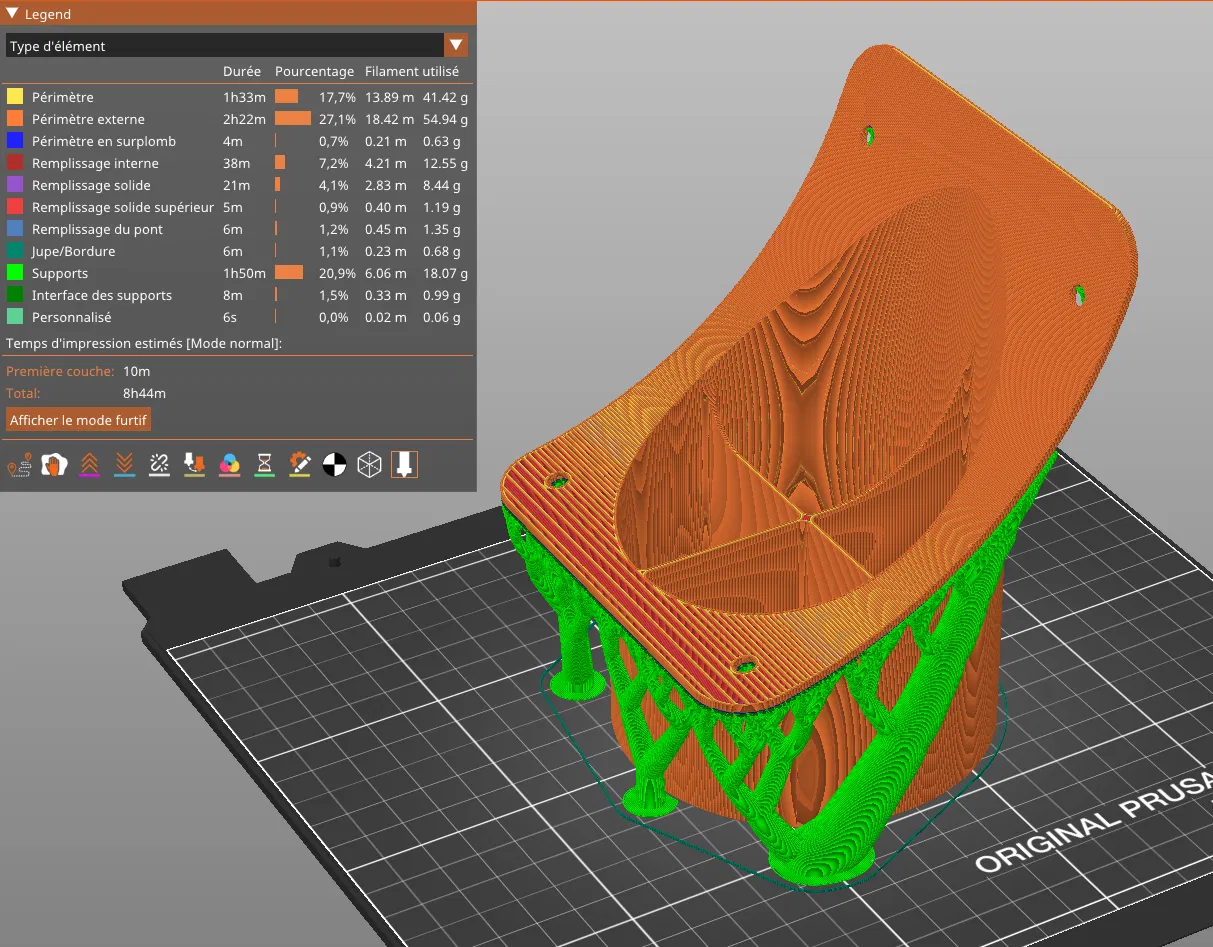Toggle Périmètre en surplomb row visibility
1213x947 pixels.
click(x=237, y=141)
